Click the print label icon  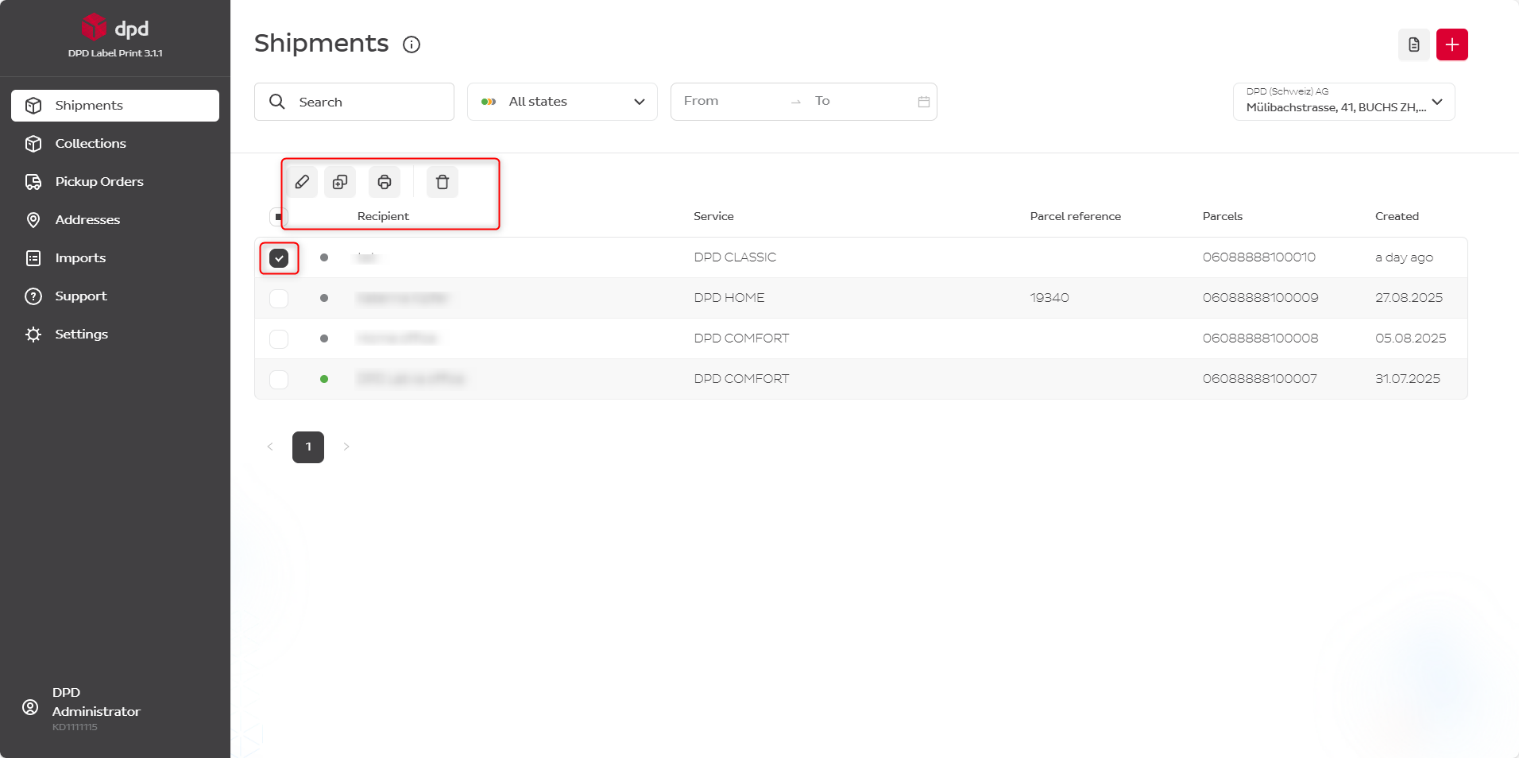(x=384, y=182)
